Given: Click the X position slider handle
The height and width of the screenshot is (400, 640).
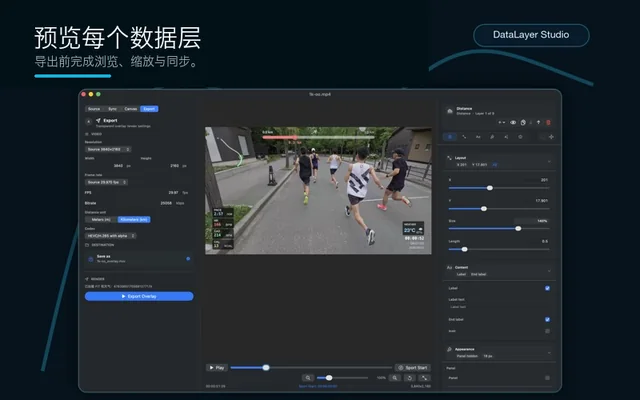Looking at the screenshot, I should pos(490,188).
